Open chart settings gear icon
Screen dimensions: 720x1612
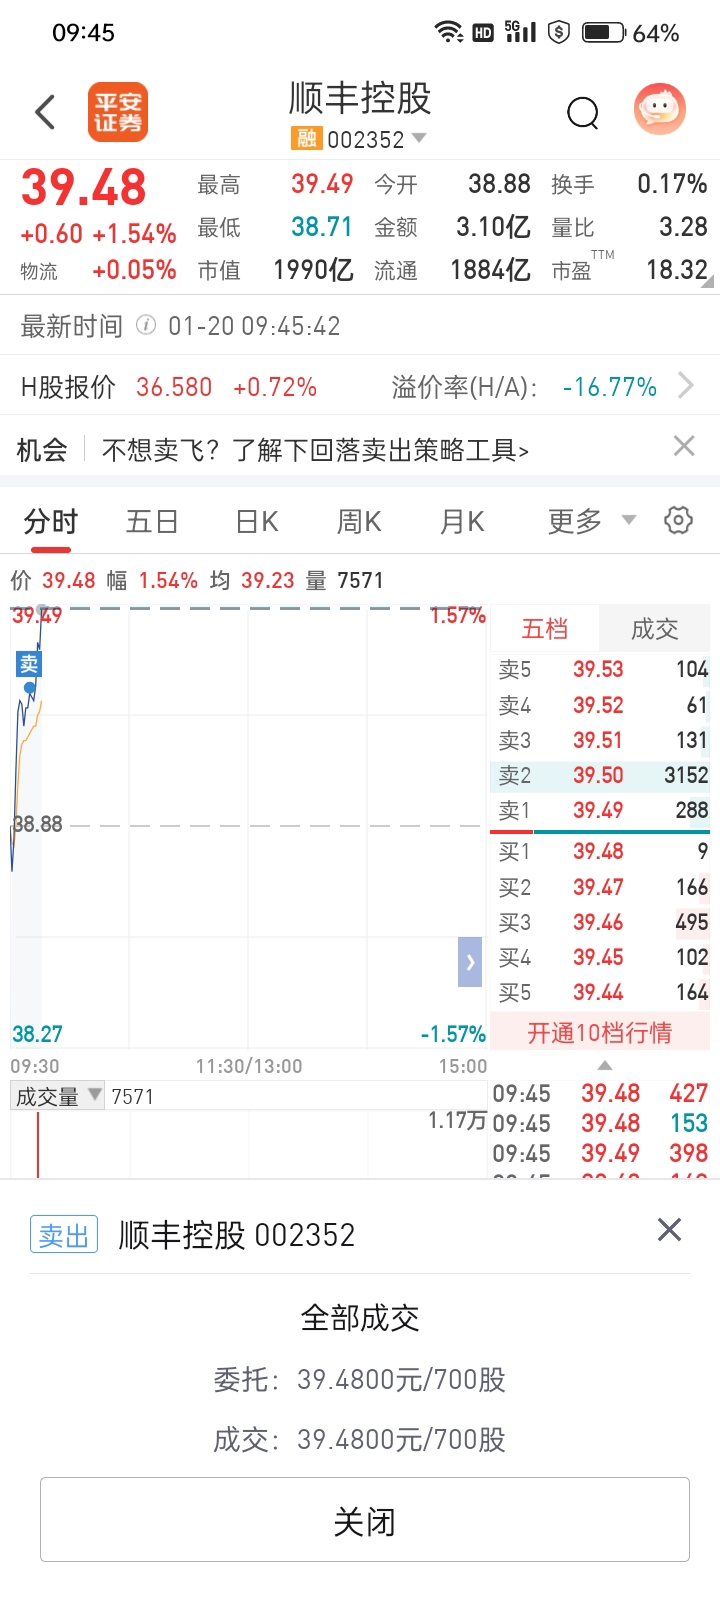678,520
